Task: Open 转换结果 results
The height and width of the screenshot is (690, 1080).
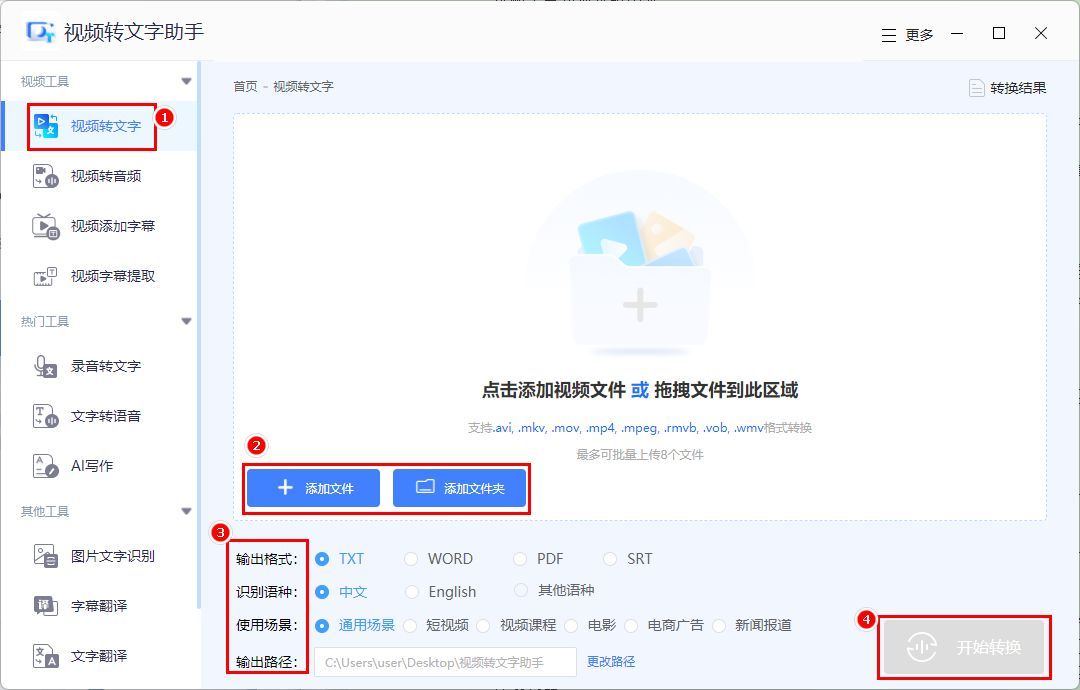Action: click(1008, 87)
